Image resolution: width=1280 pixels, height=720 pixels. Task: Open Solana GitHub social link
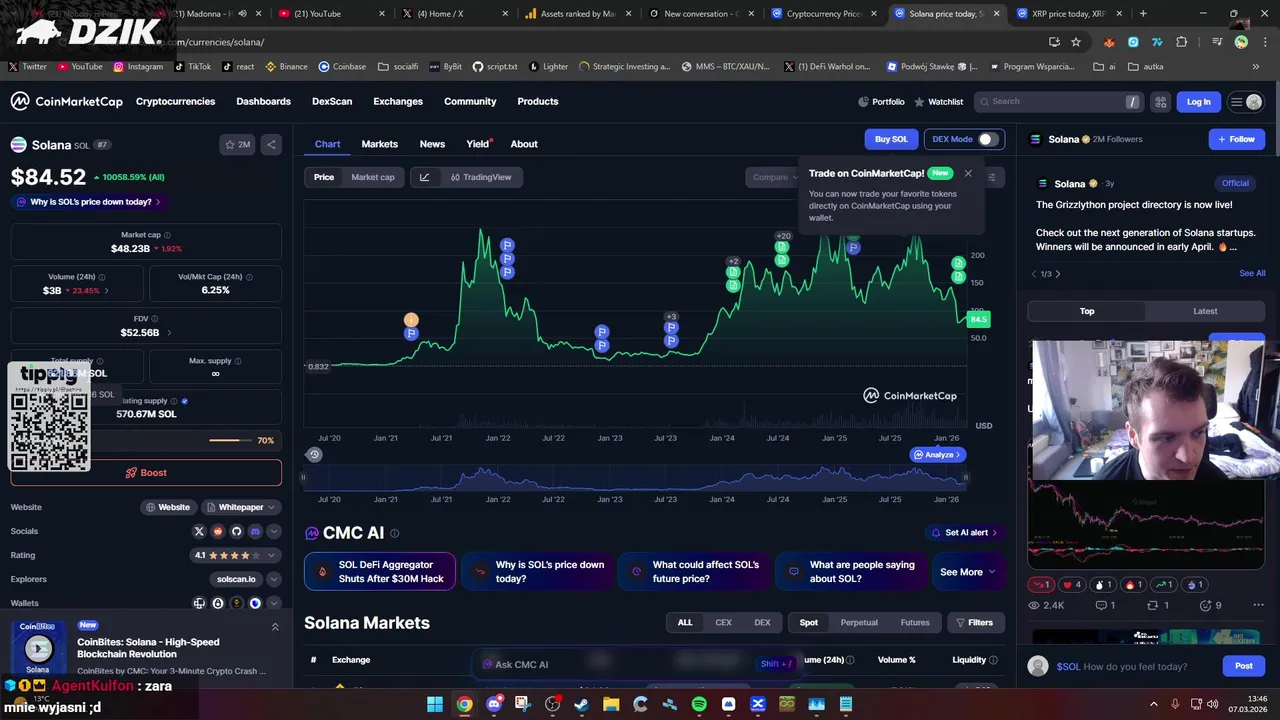click(236, 531)
